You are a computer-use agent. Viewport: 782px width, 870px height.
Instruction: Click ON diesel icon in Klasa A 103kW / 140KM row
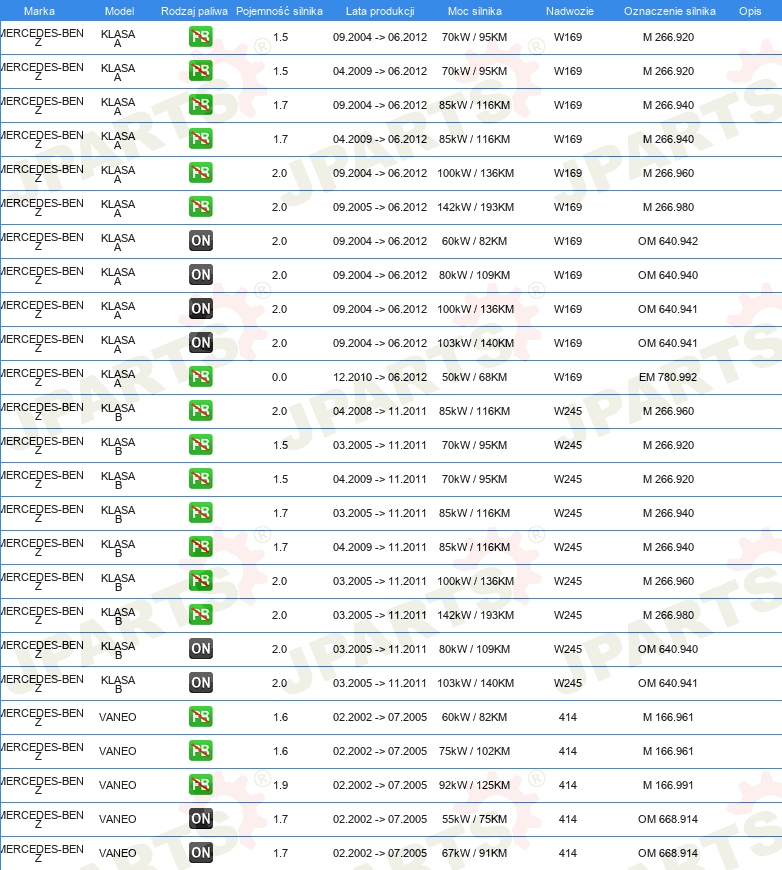click(x=200, y=343)
